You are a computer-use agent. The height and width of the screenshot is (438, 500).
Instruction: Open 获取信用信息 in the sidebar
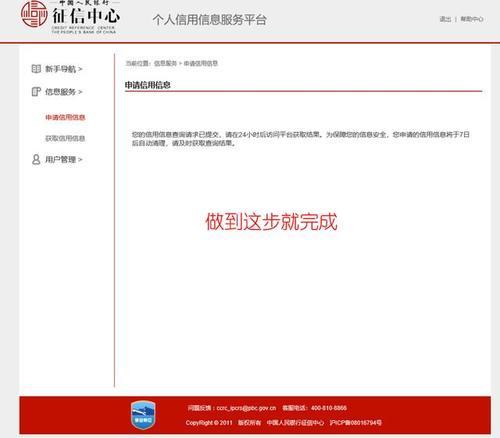point(65,138)
